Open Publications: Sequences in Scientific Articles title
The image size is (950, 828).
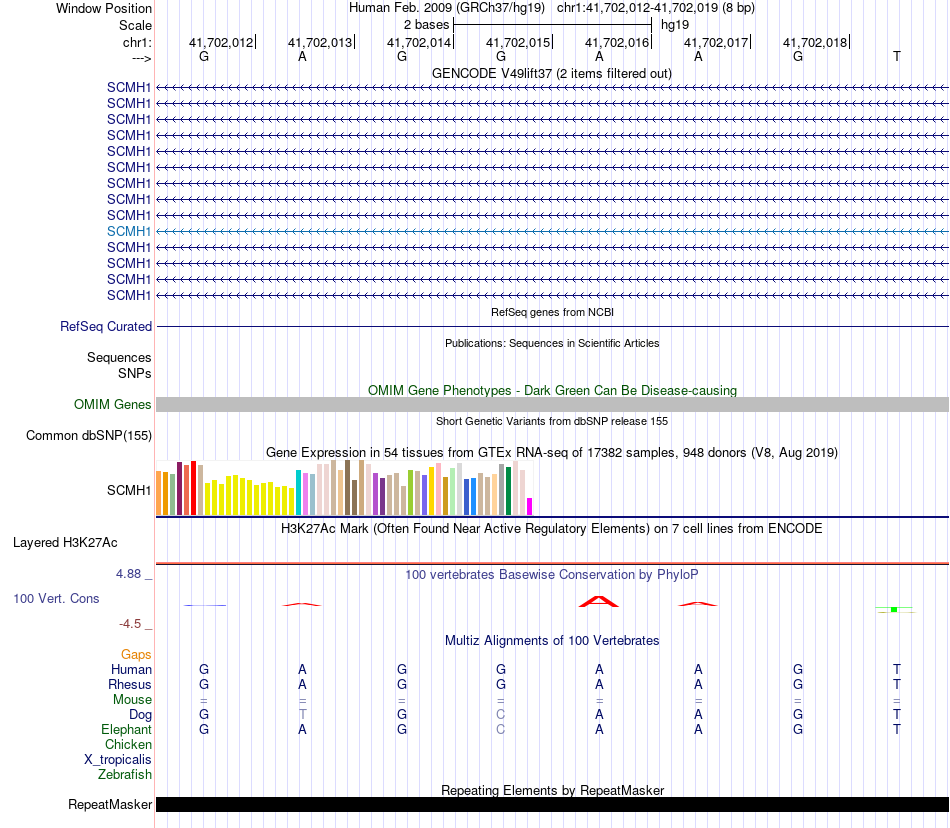click(x=552, y=343)
